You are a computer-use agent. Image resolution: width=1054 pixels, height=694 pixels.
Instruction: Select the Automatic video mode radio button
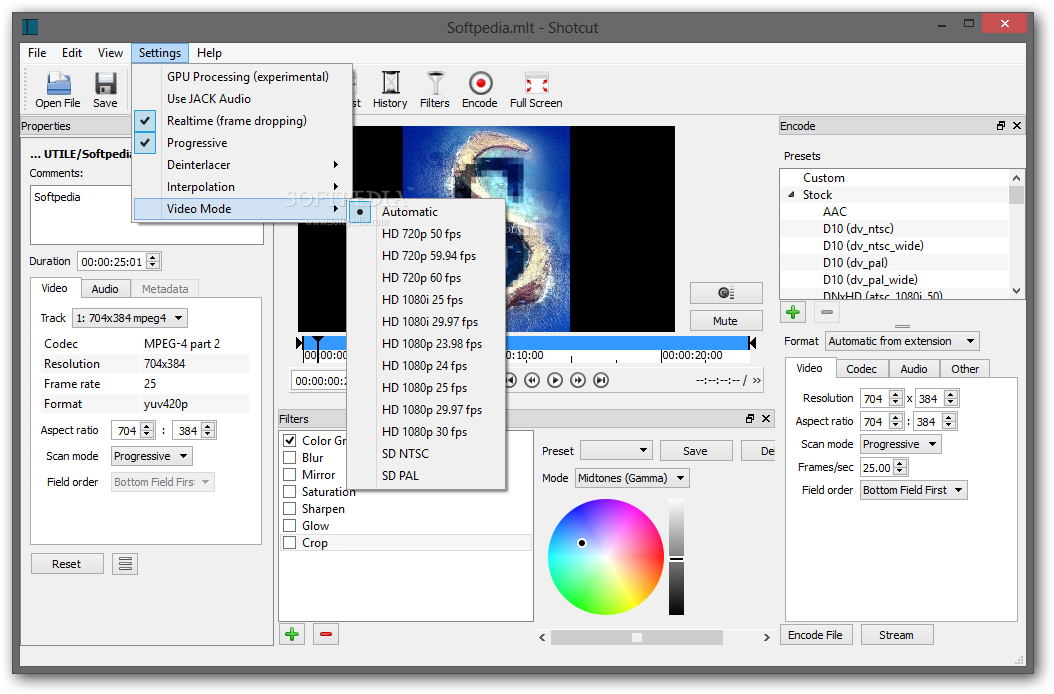tap(360, 211)
